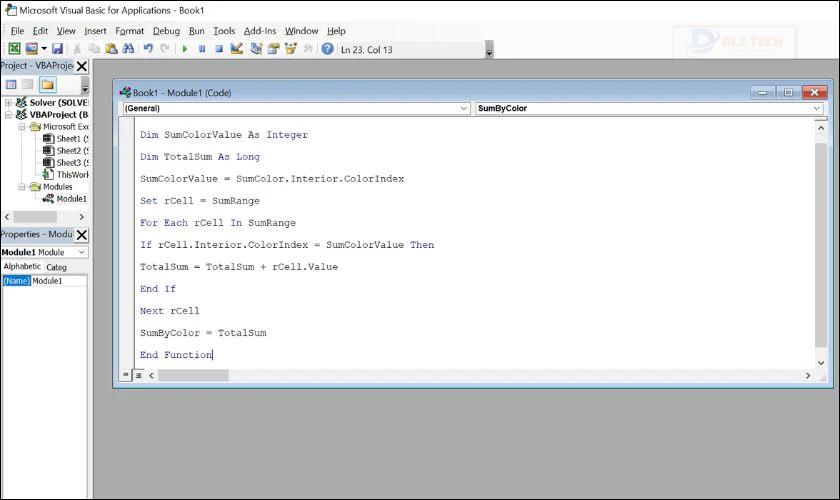The width and height of the screenshot is (840, 500).
Task: Open the Edit menu
Action: click(40, 31)
